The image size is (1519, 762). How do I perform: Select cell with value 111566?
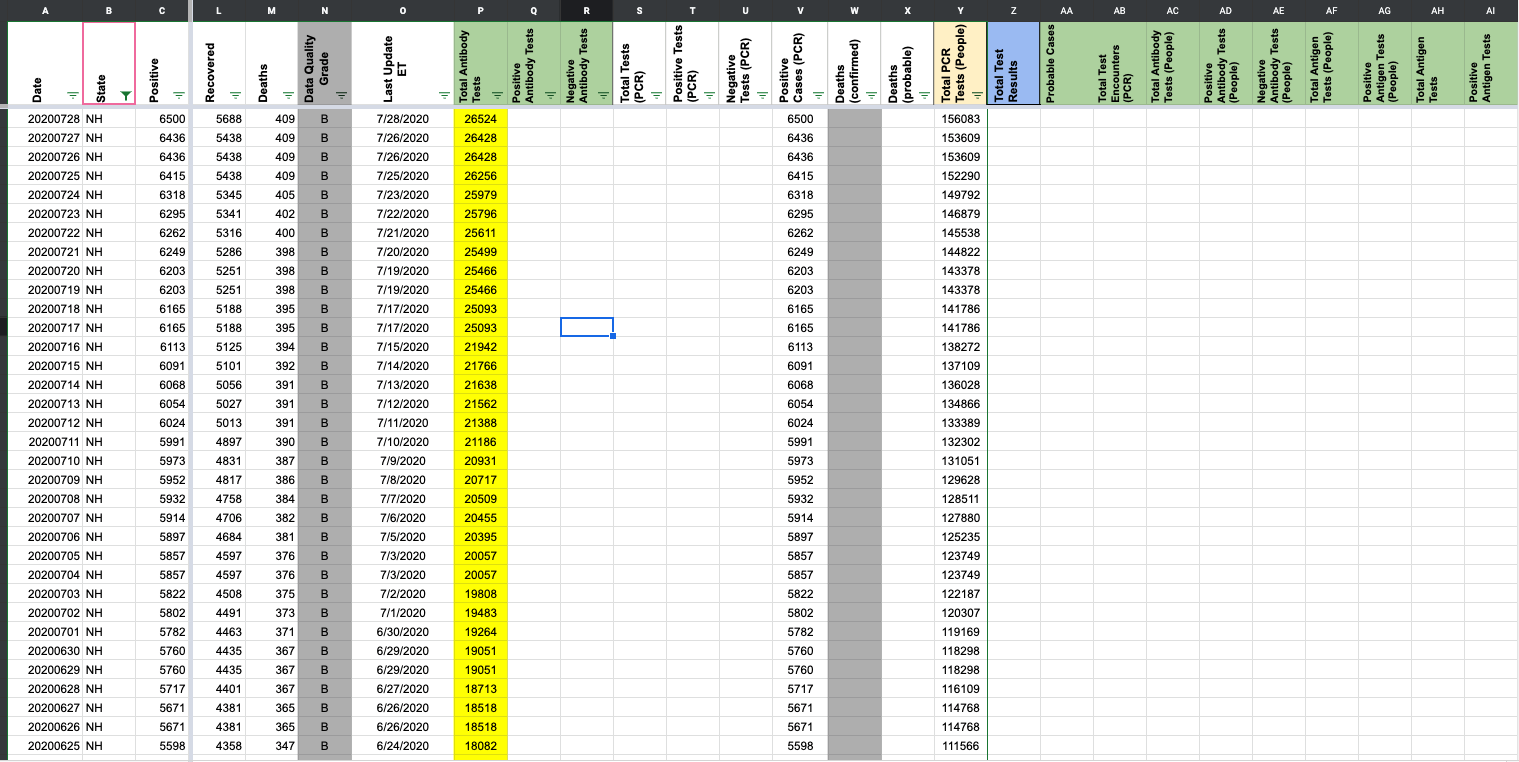[961, 745]
